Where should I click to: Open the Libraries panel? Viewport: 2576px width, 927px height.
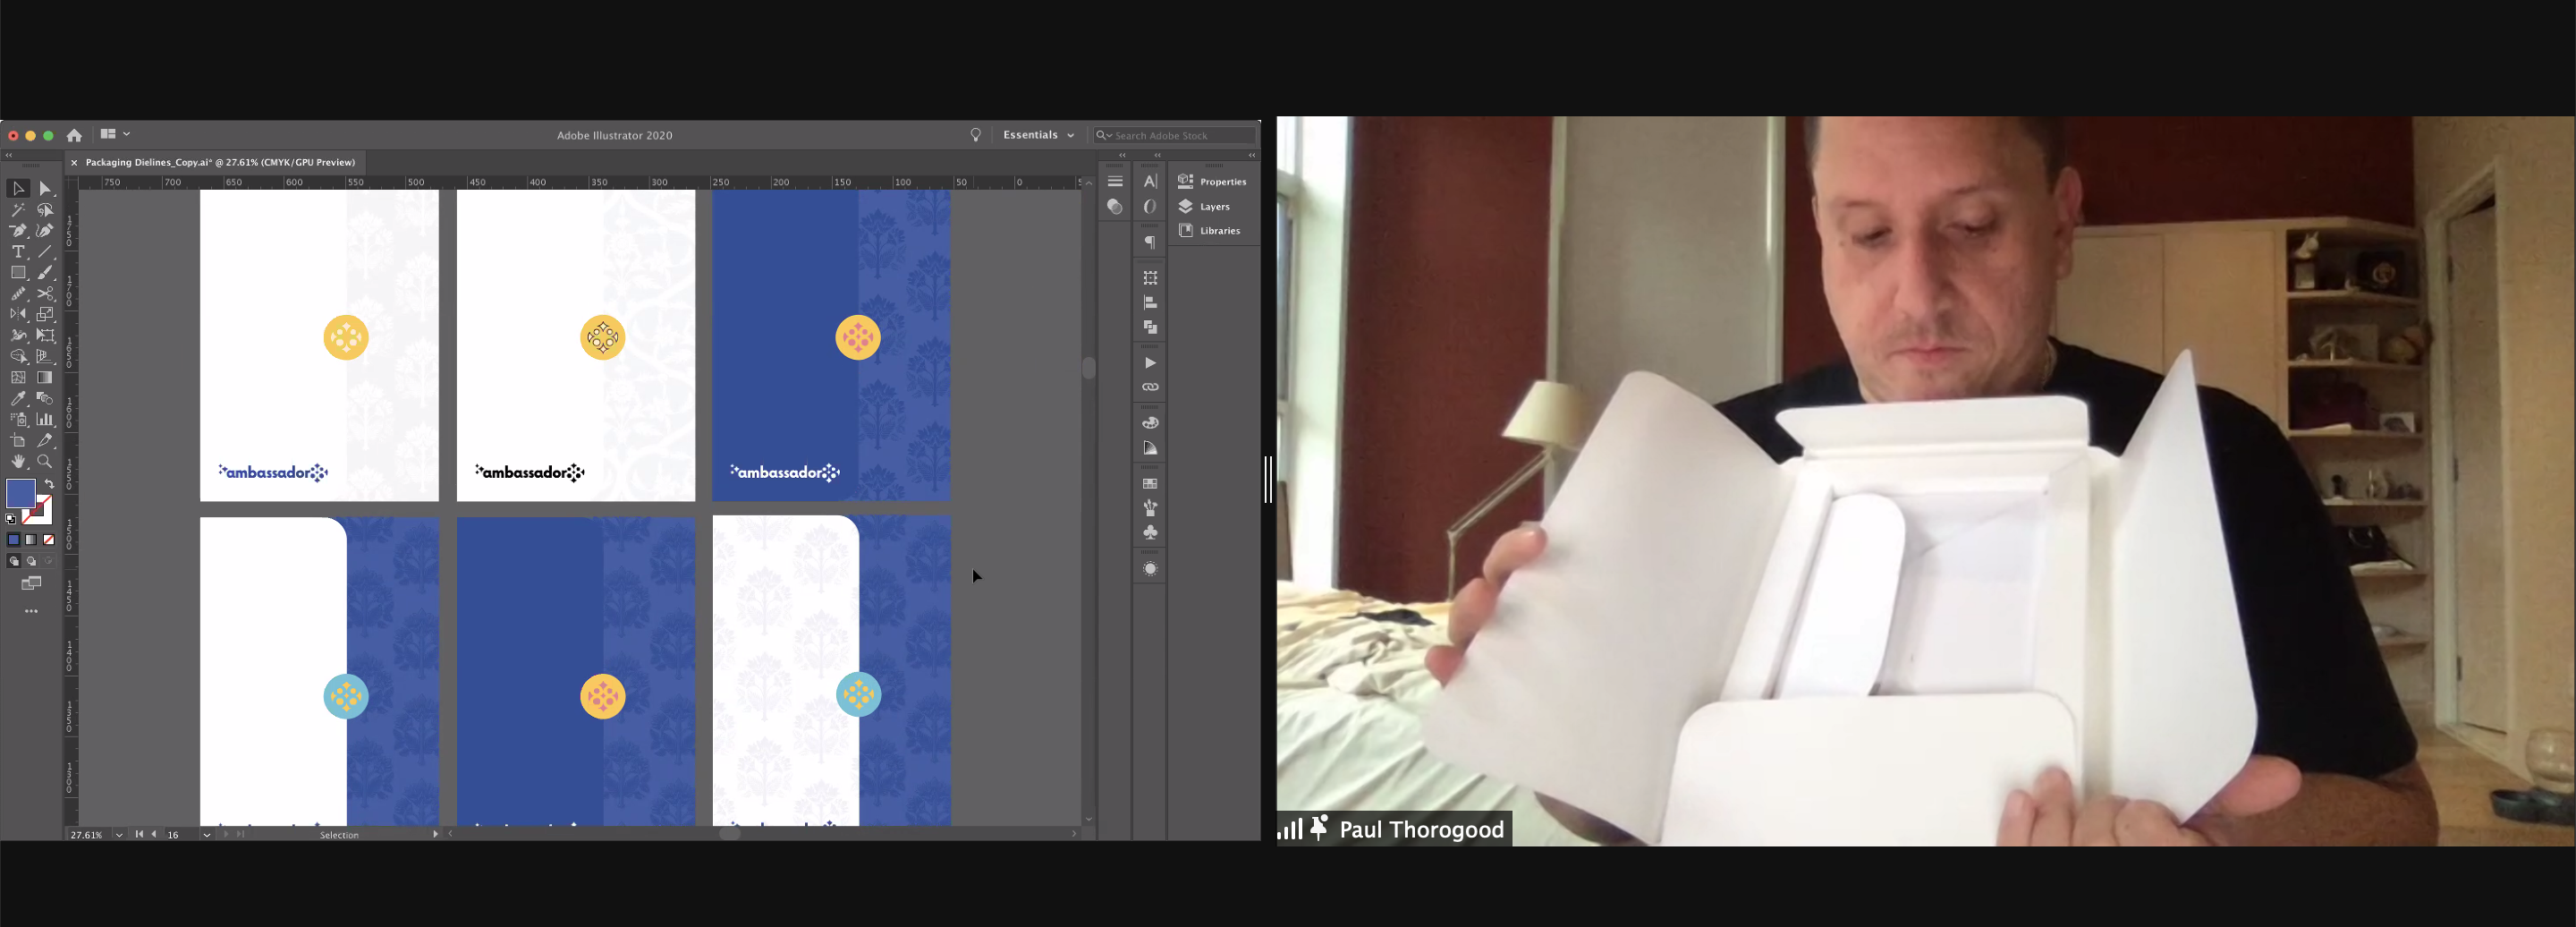pyautogui.click(x=1209, y=230)
